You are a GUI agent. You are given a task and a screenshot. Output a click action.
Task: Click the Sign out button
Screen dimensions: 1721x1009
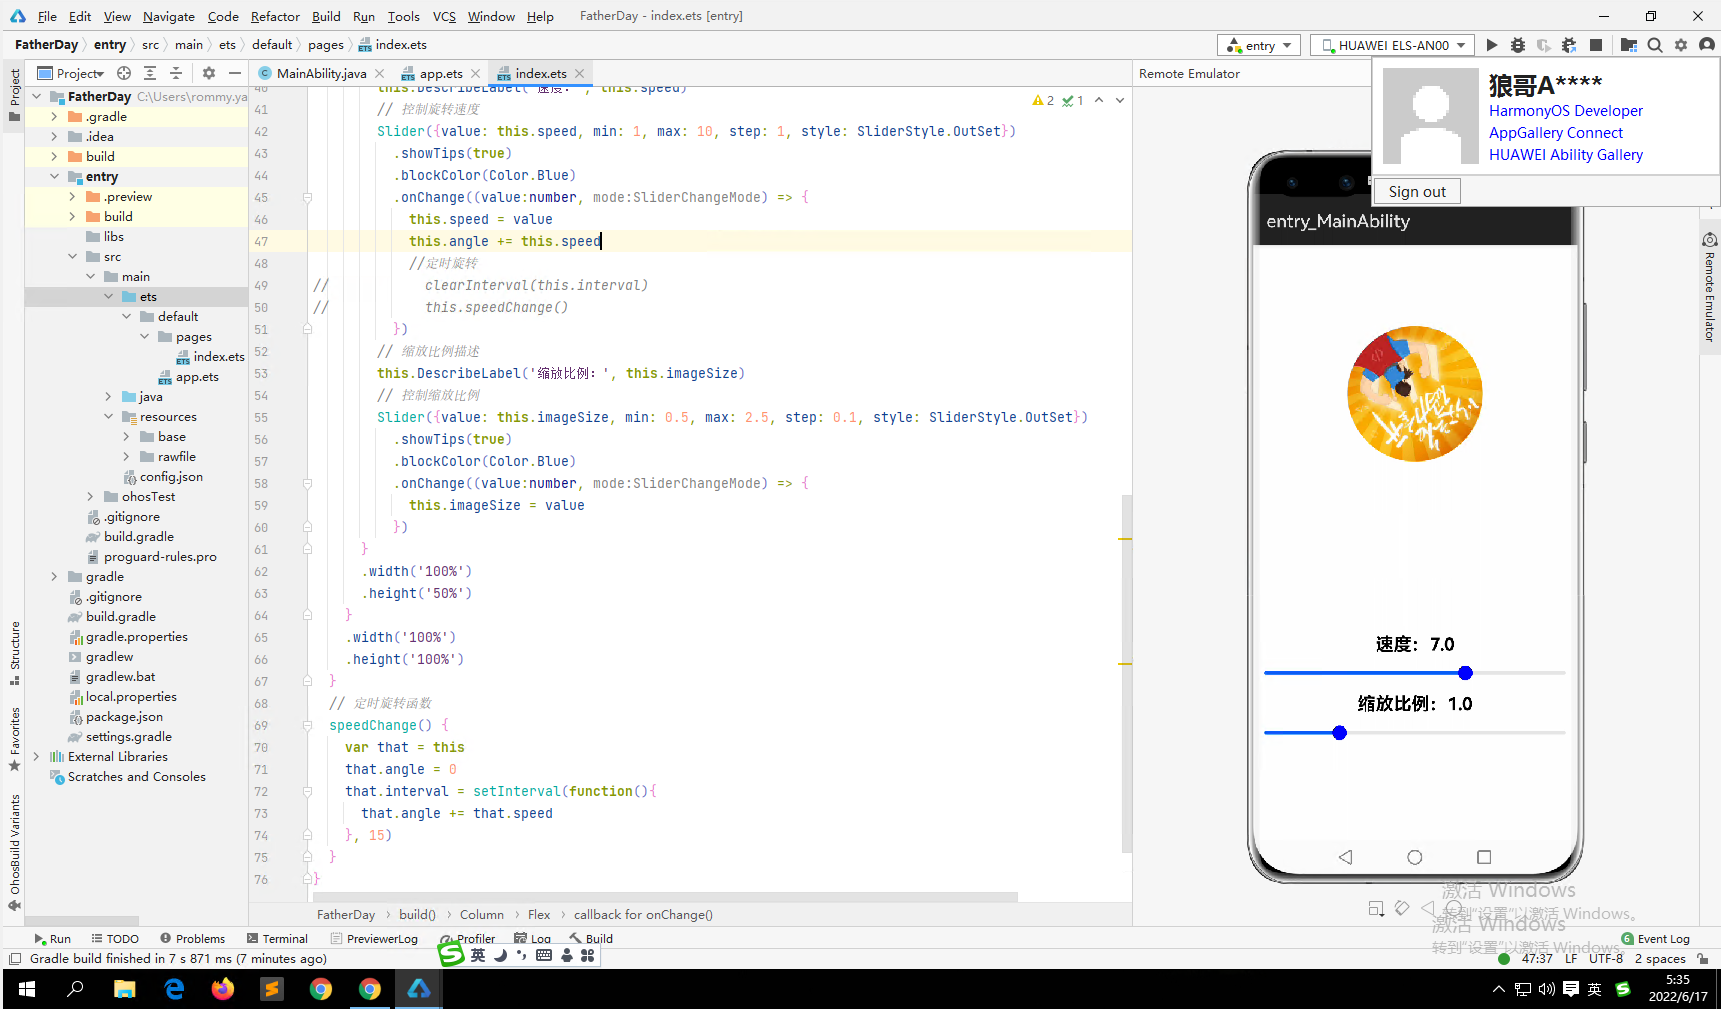(1417, 191)
